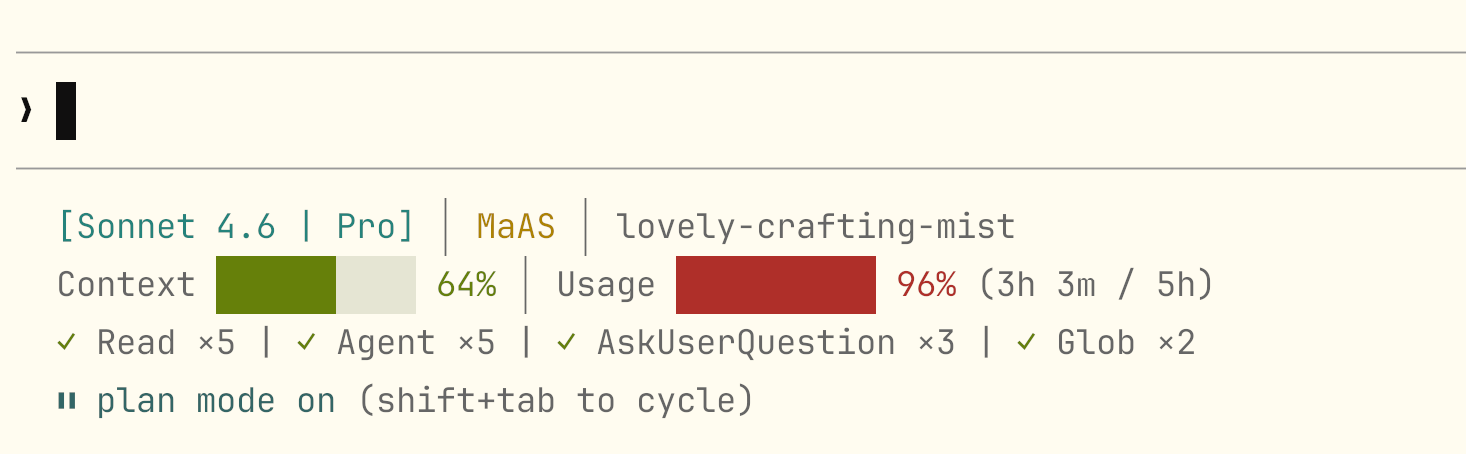Select the Agent ×5 tool entry
Image resolution: width=1466 pixels, height=454 pixels.
[416, 343]
